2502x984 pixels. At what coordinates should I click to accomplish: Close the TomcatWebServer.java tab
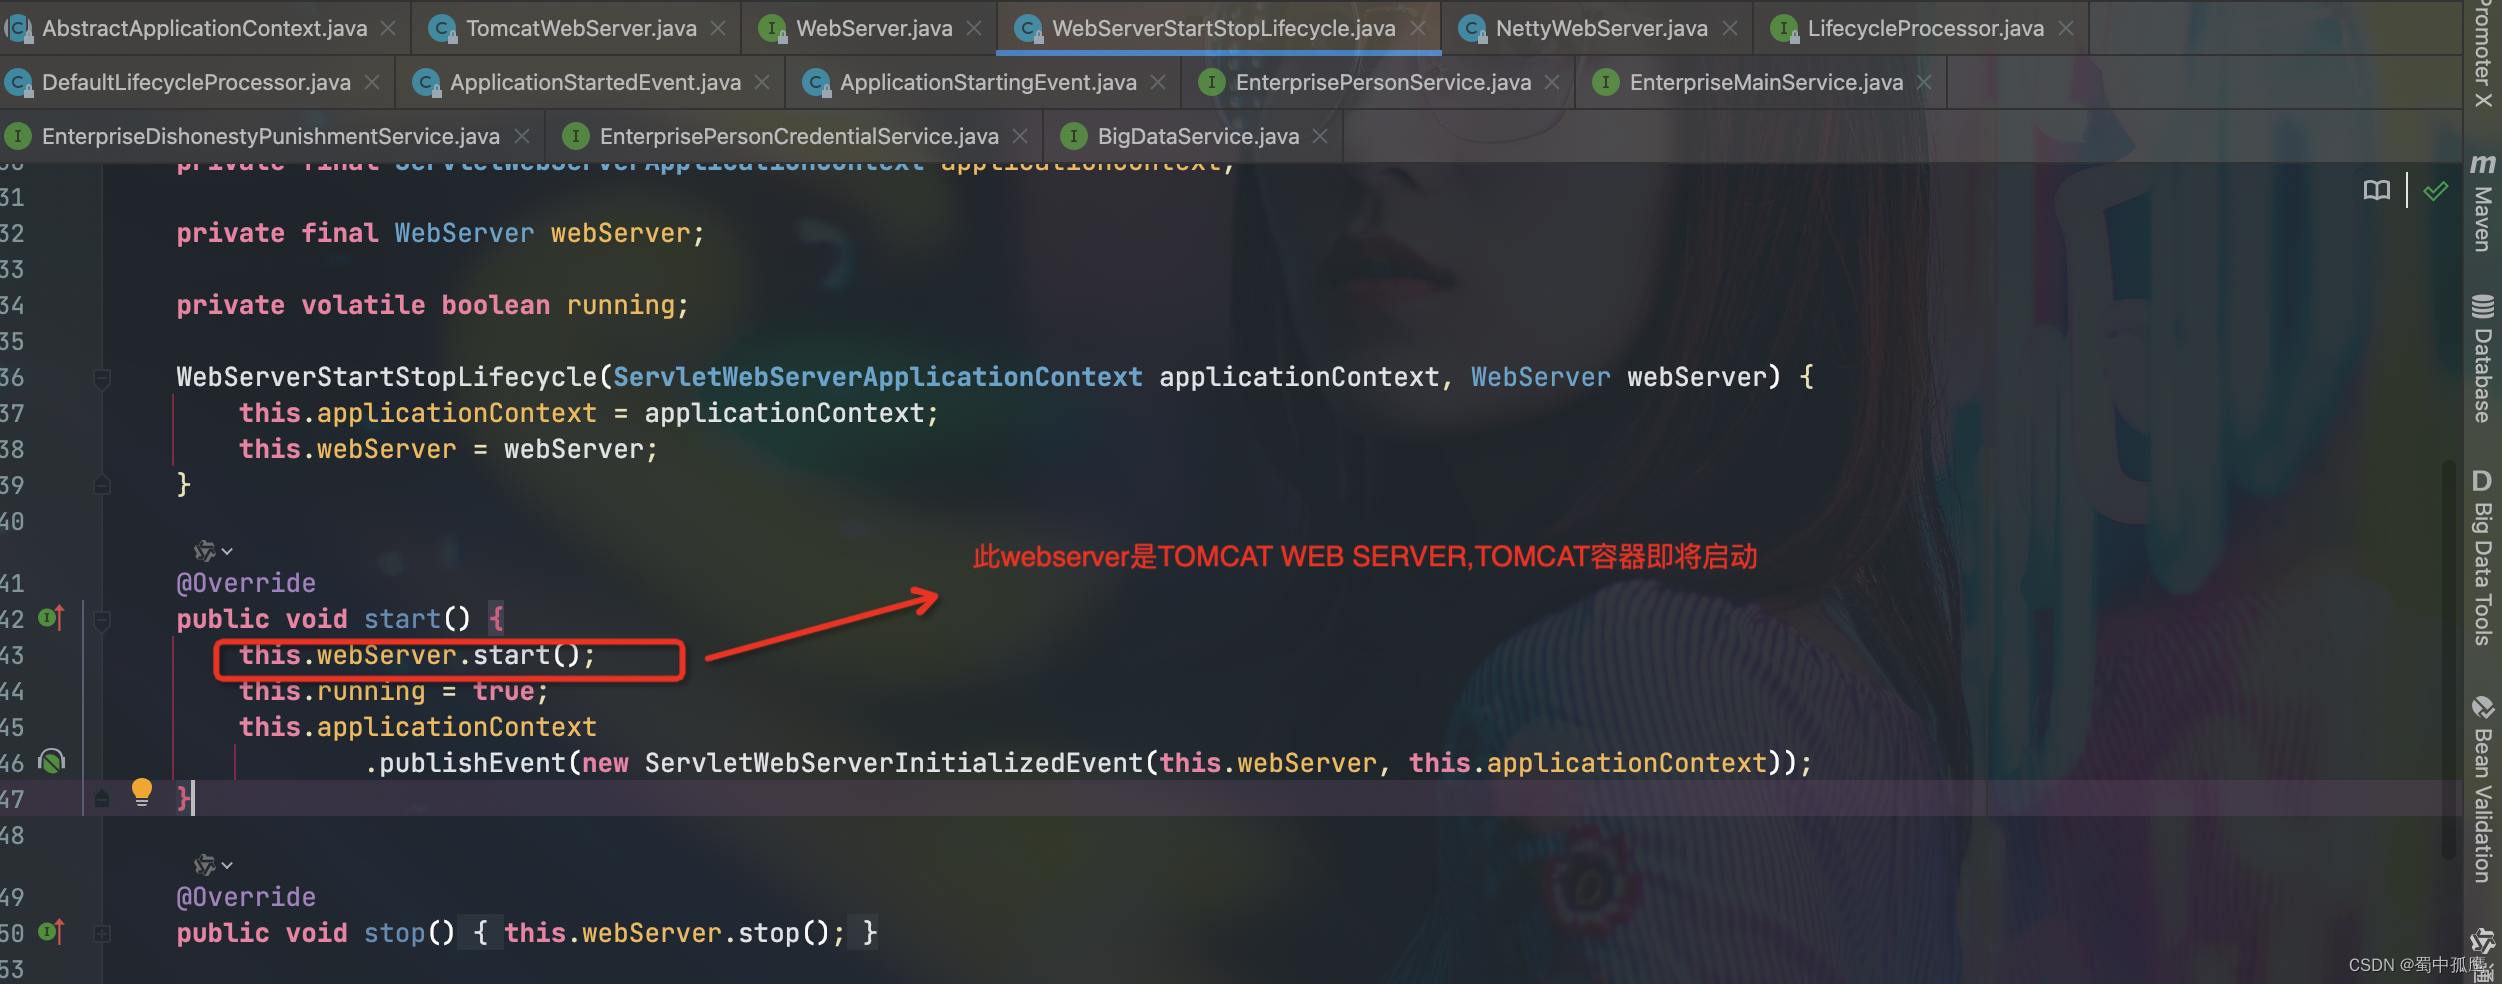click(x=718, y=29)
